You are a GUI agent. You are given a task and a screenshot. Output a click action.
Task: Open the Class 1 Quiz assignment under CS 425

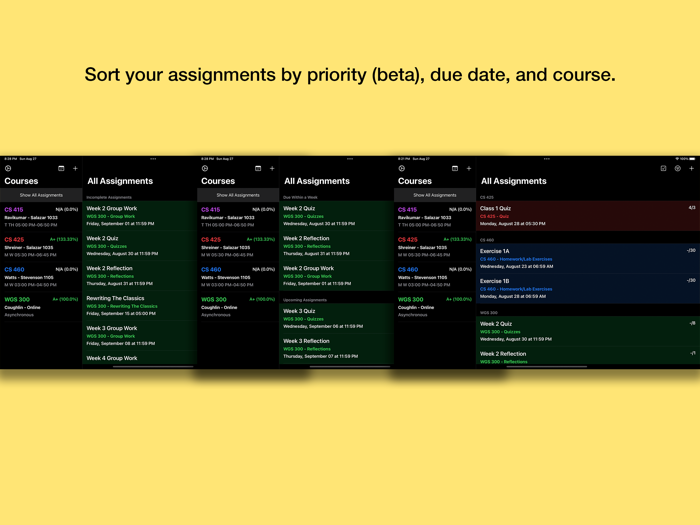click(588, 216)
